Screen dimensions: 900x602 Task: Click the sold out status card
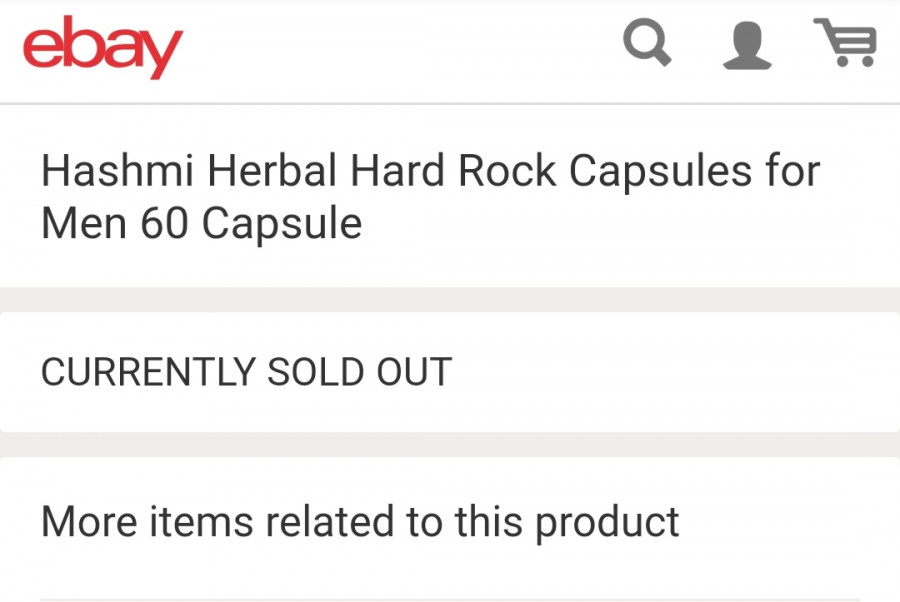(450, 372)
